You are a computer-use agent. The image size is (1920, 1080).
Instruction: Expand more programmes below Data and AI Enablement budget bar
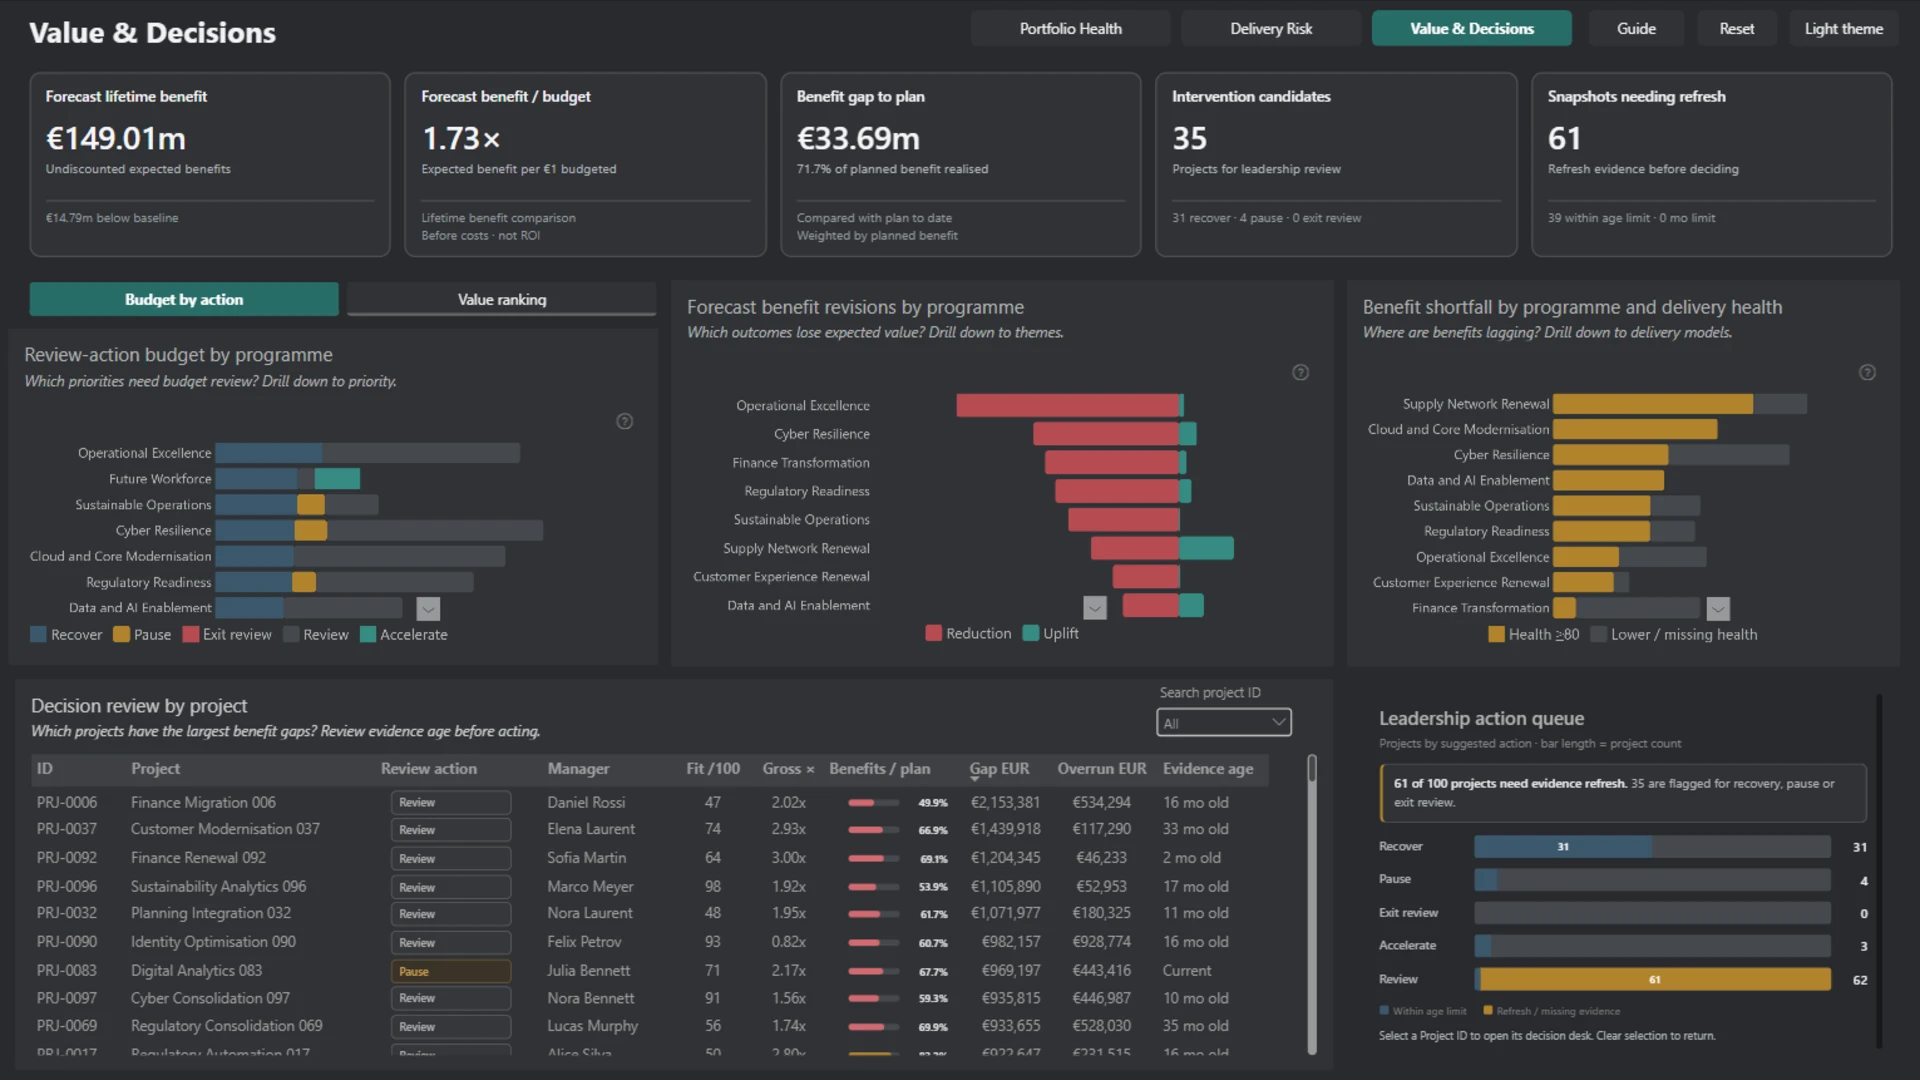pyautogui.click(x=428, y=608)
